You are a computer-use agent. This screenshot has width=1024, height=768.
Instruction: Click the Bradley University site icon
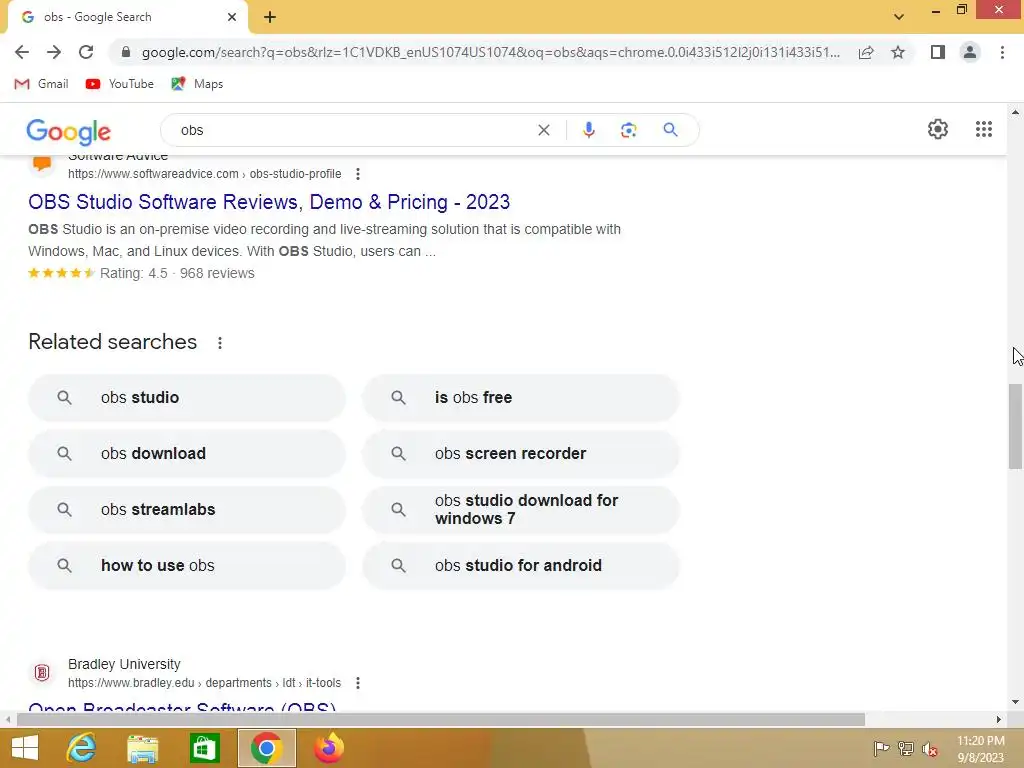tap(42, 673)
